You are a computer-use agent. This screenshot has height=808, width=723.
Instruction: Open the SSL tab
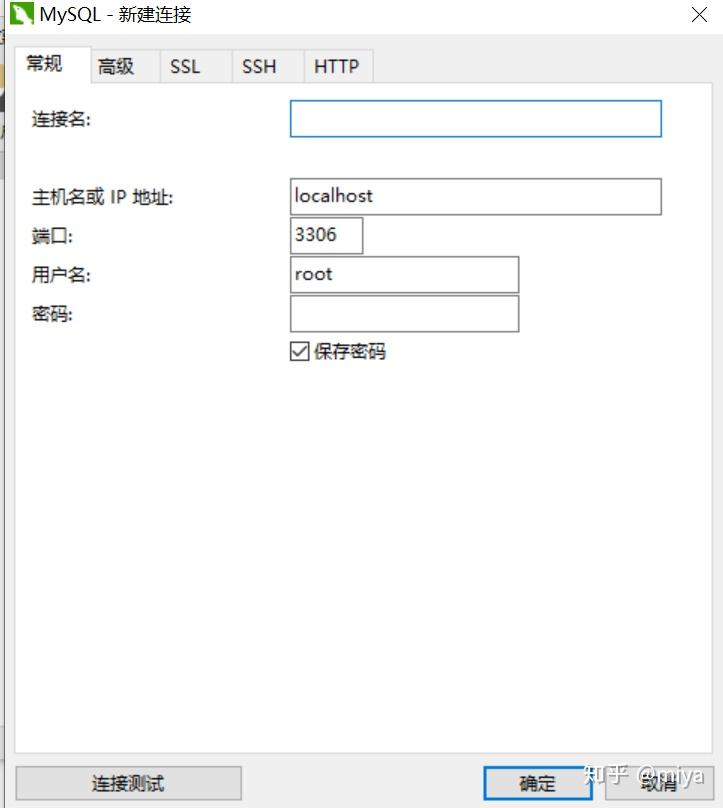[196, 66]
